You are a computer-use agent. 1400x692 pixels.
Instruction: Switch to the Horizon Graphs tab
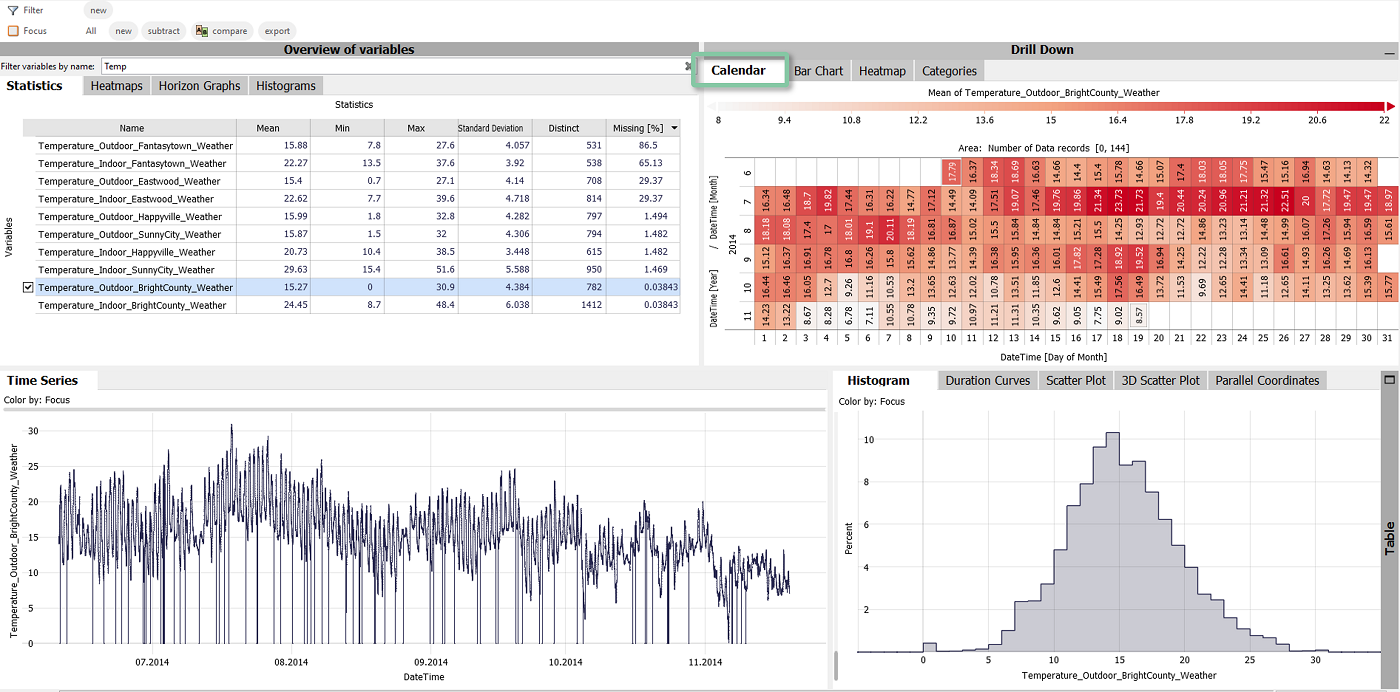199,86
